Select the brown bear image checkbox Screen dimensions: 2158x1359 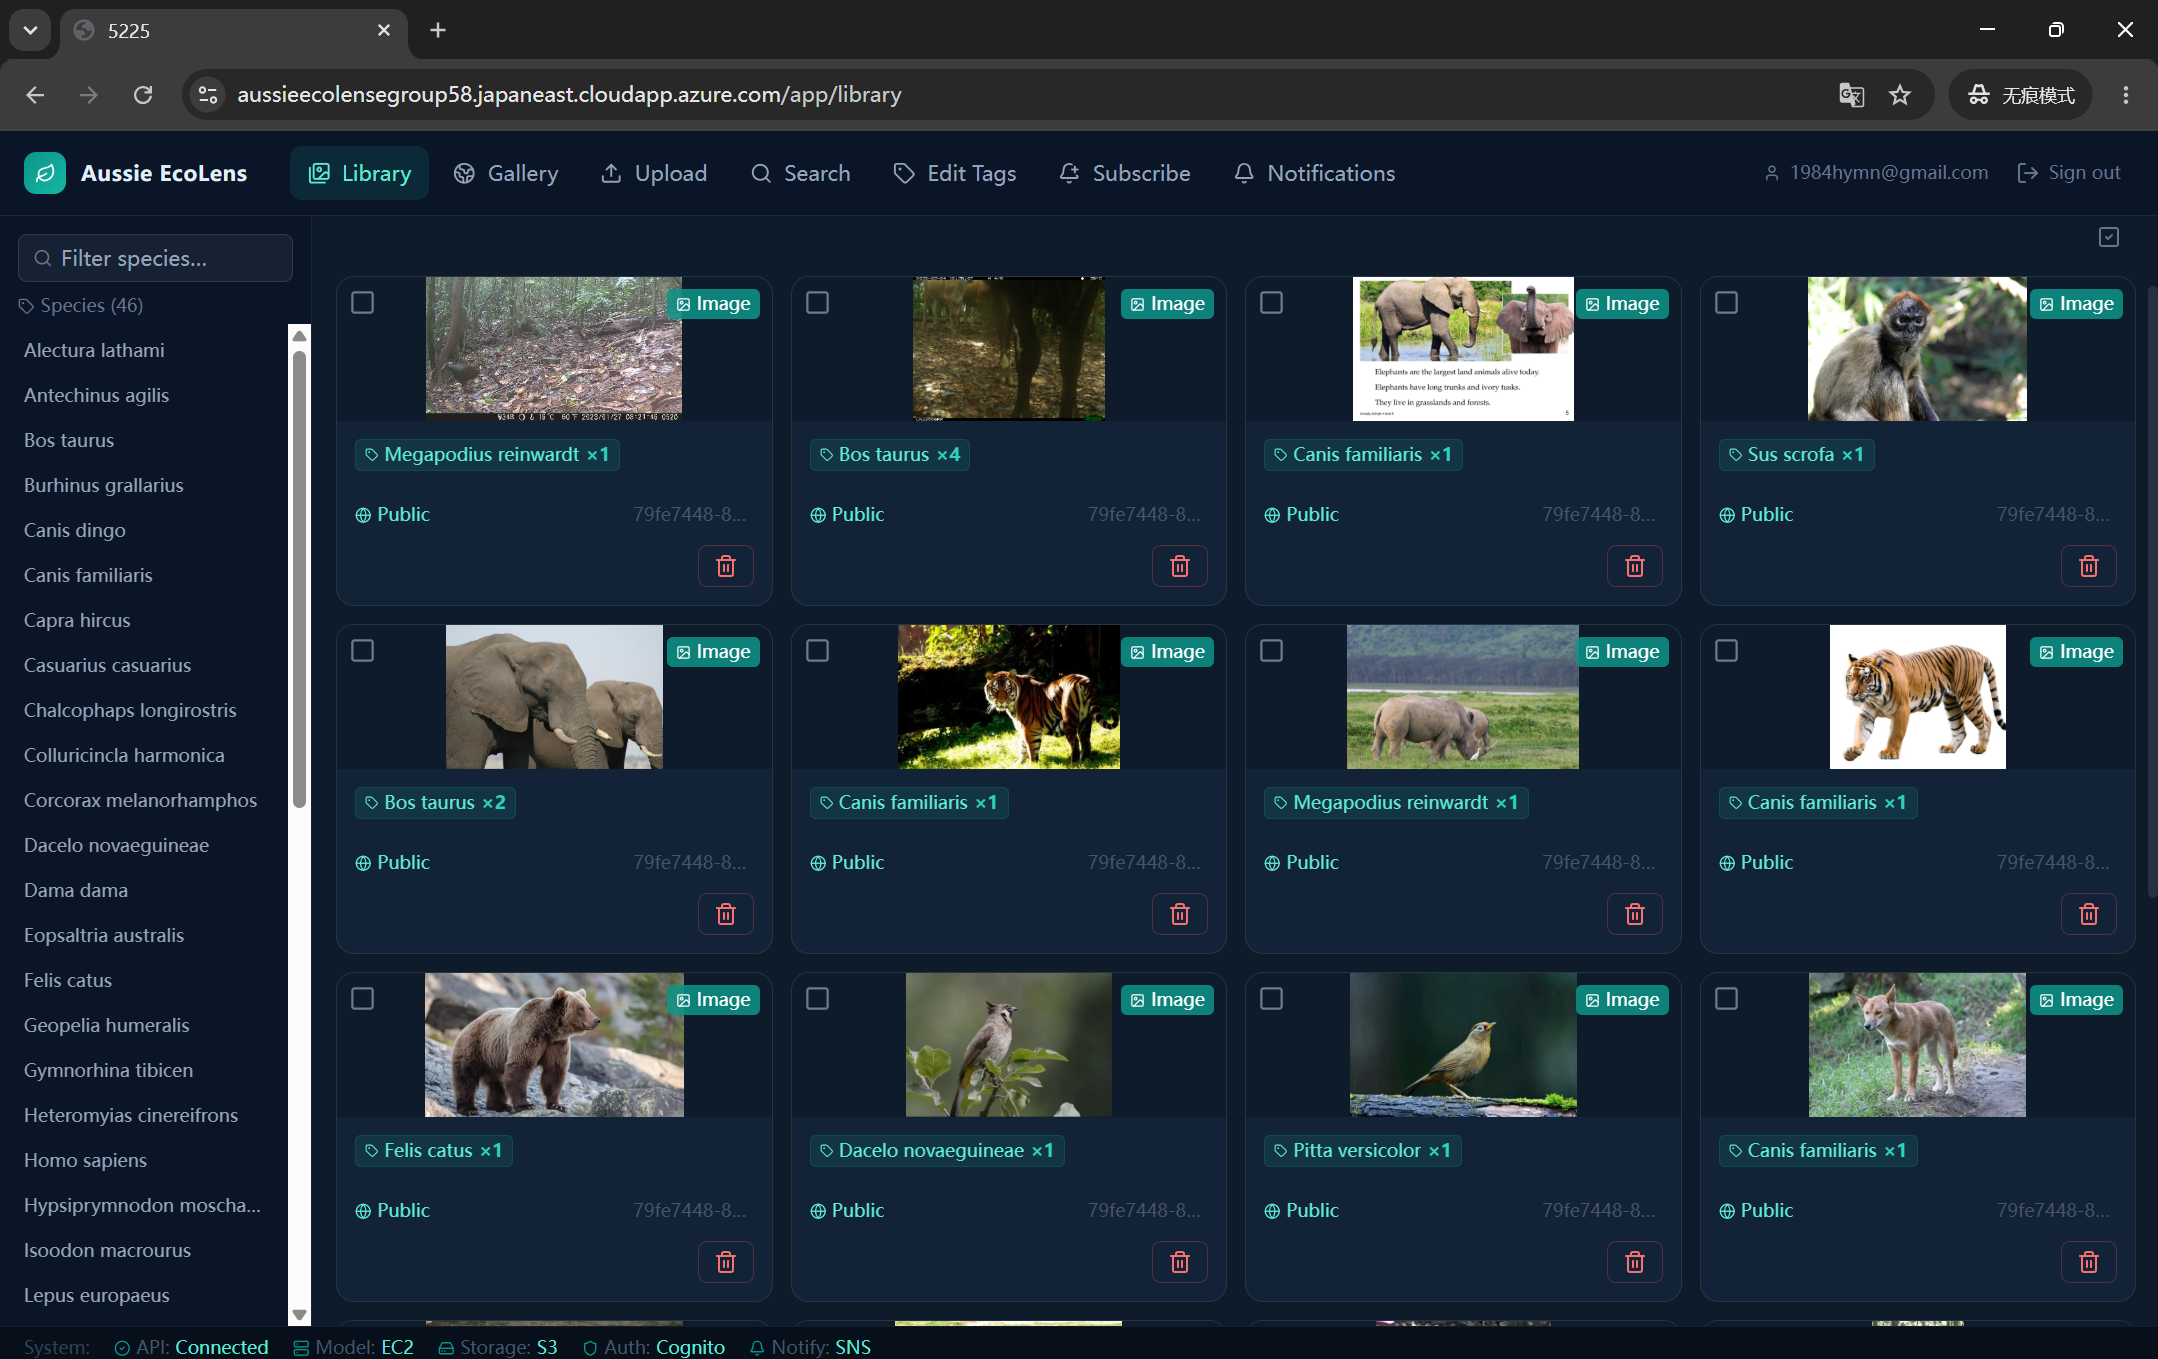(363, 998)
